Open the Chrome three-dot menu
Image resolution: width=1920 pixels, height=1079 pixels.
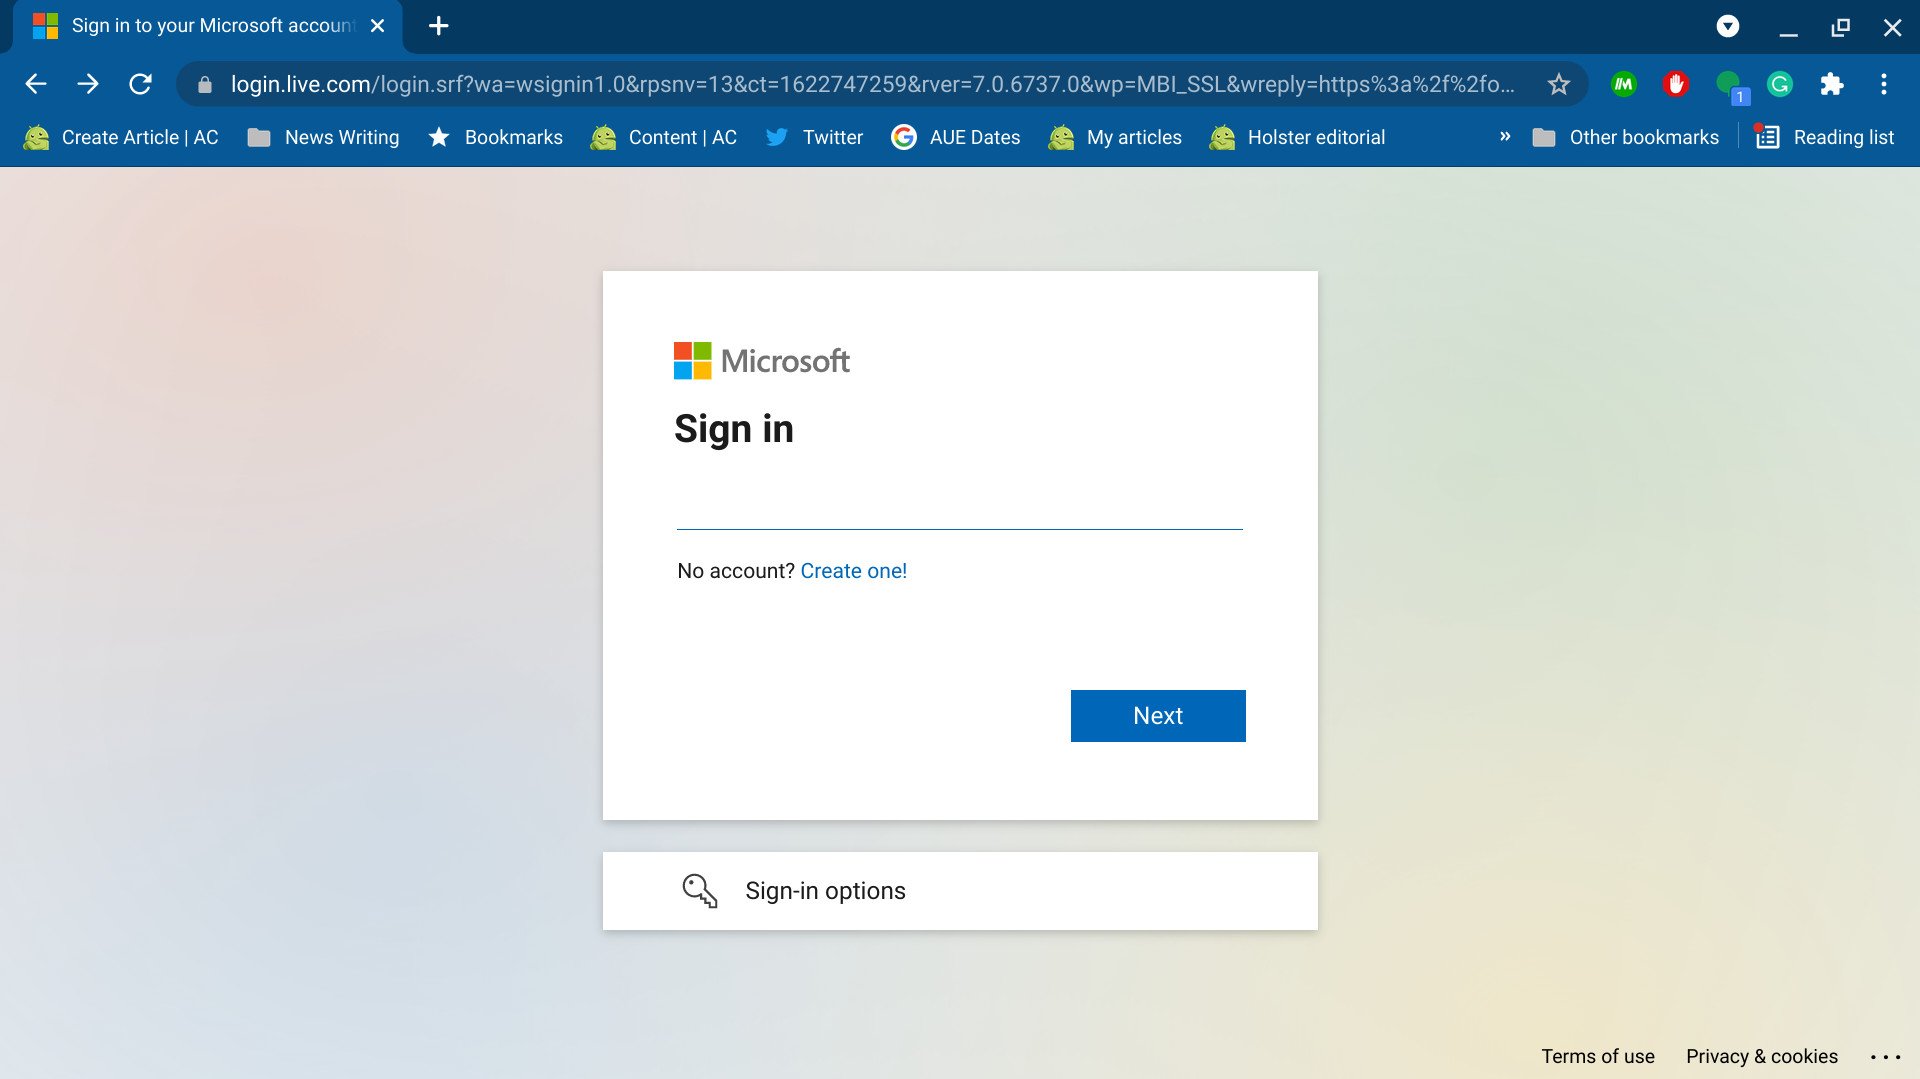(x=1884, y=84)
